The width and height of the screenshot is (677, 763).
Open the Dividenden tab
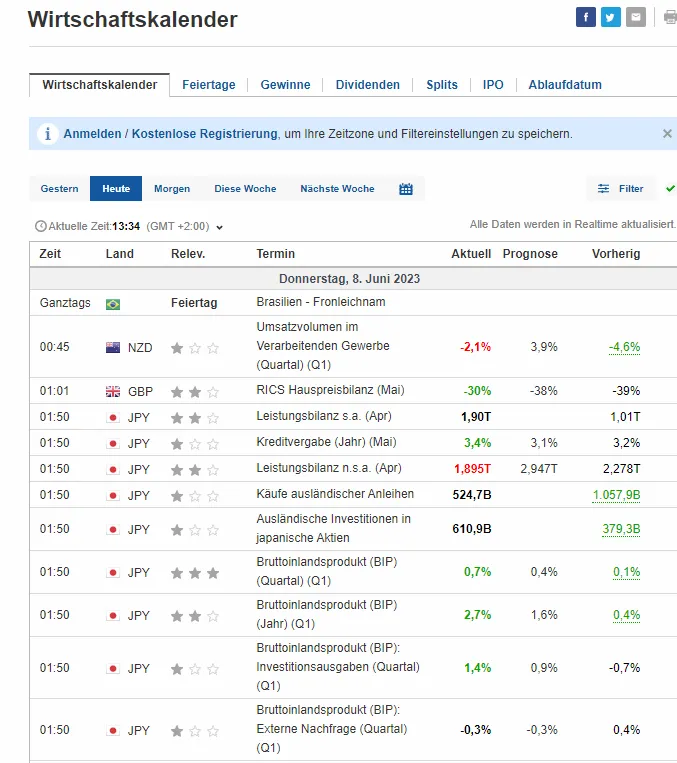pos(367,85)
